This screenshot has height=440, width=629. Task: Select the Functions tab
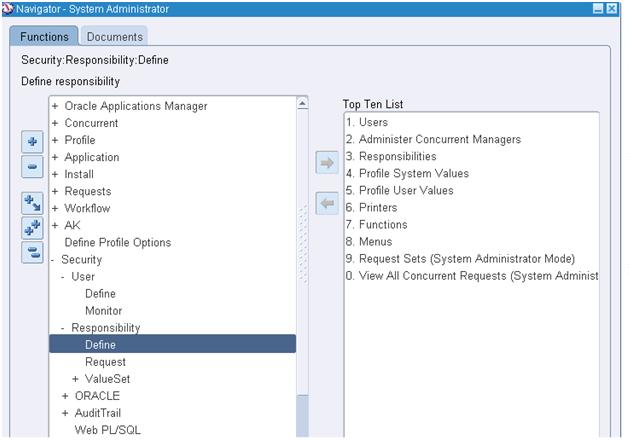[x=44, y=36]
